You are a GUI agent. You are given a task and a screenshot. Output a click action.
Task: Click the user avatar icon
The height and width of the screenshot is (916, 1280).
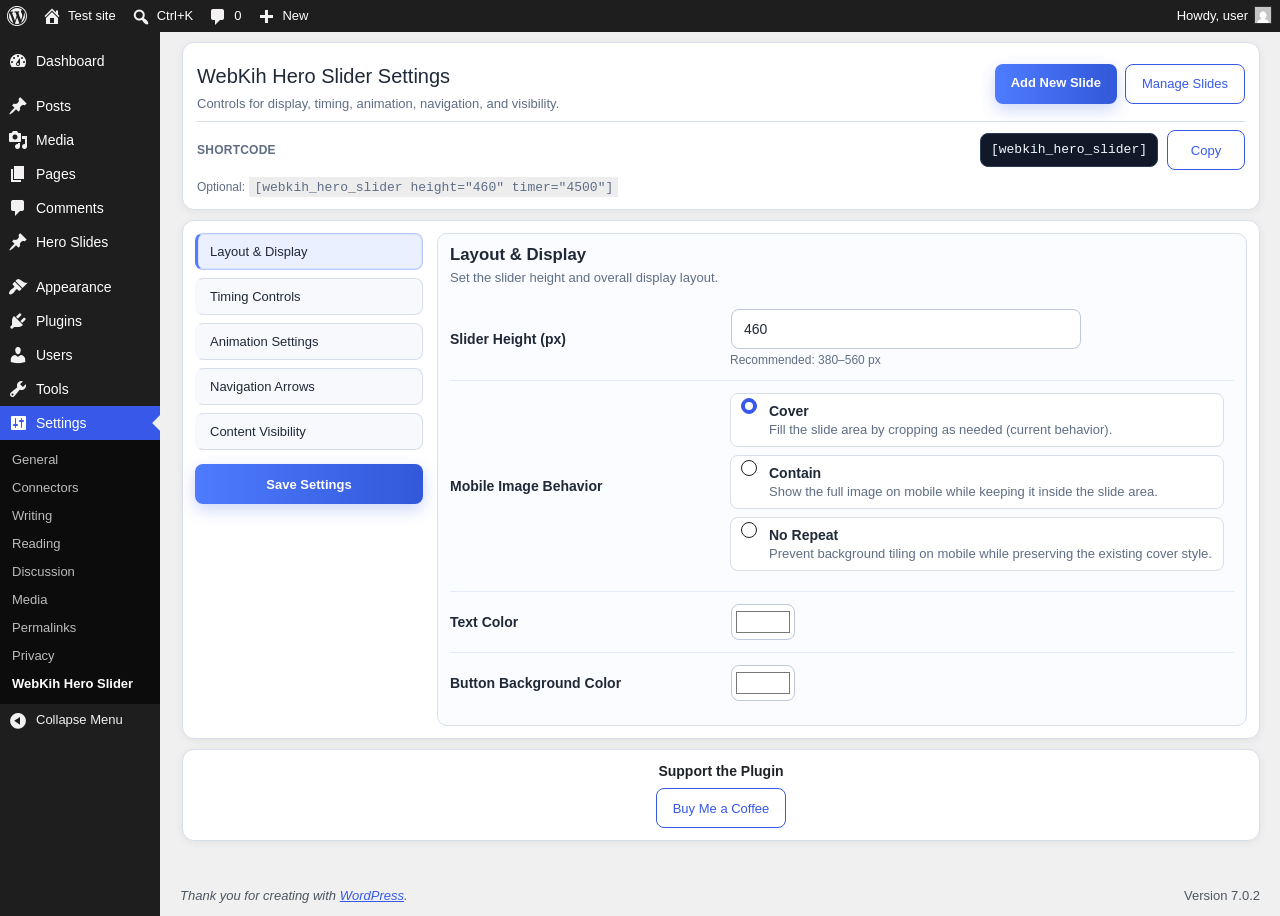(1263, 15)
